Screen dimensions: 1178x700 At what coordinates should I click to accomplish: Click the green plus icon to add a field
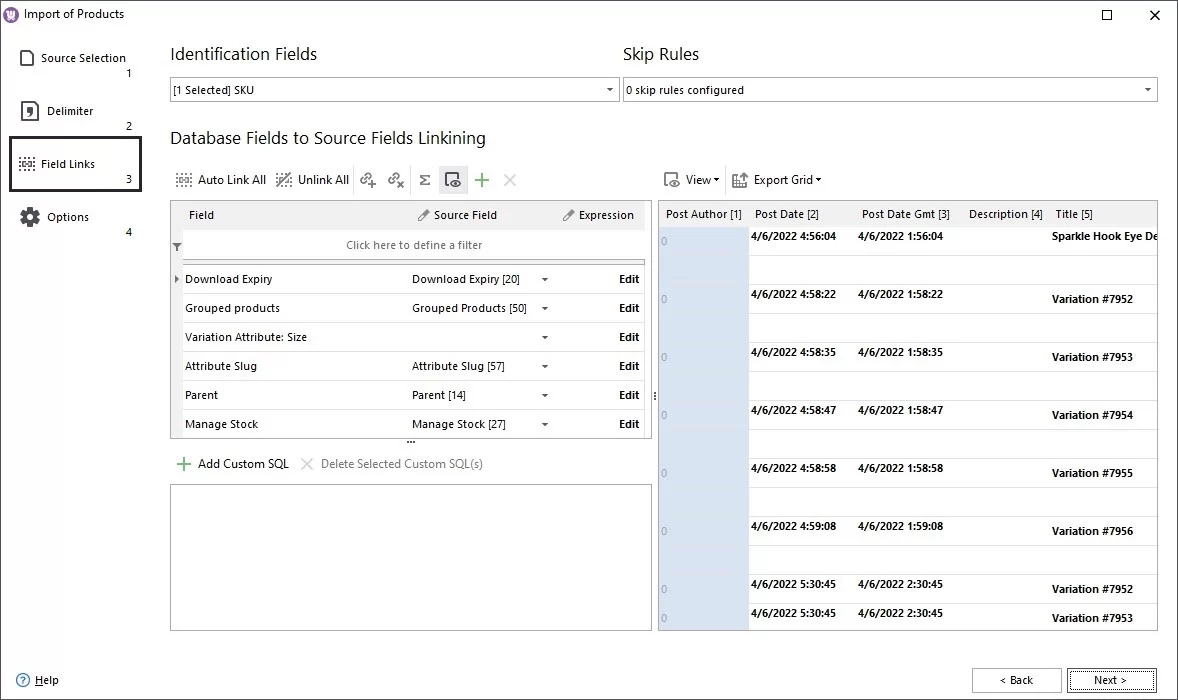[481, 180]
